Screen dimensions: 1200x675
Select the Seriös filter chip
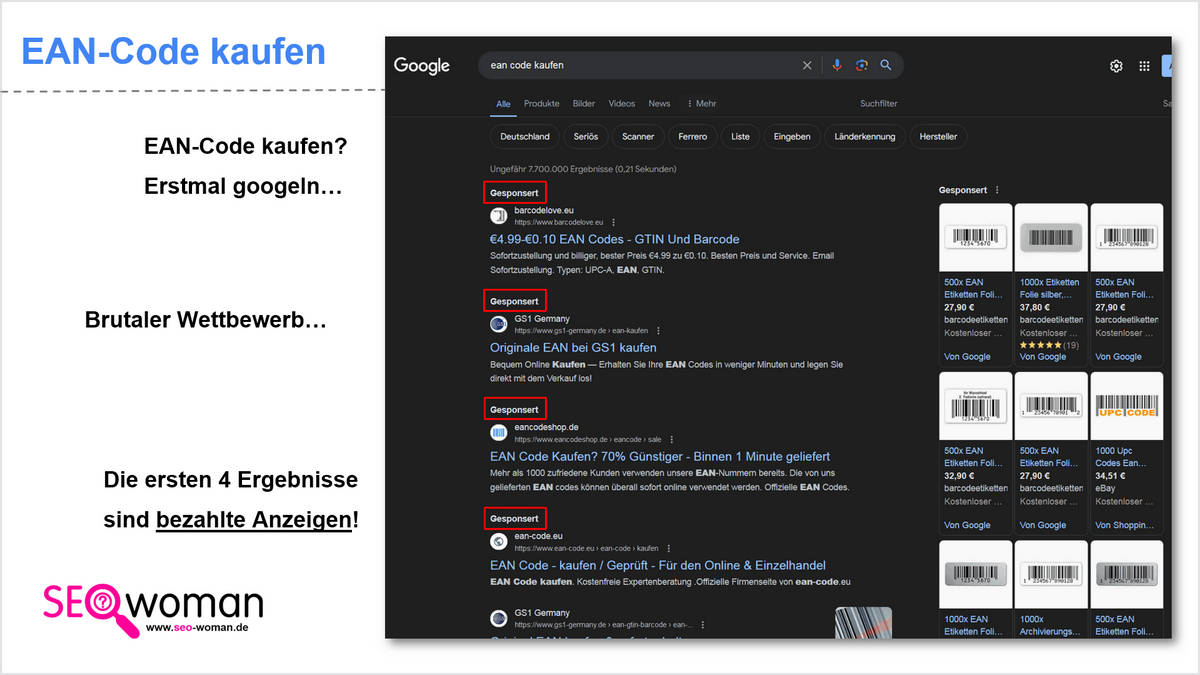(586, 137)
